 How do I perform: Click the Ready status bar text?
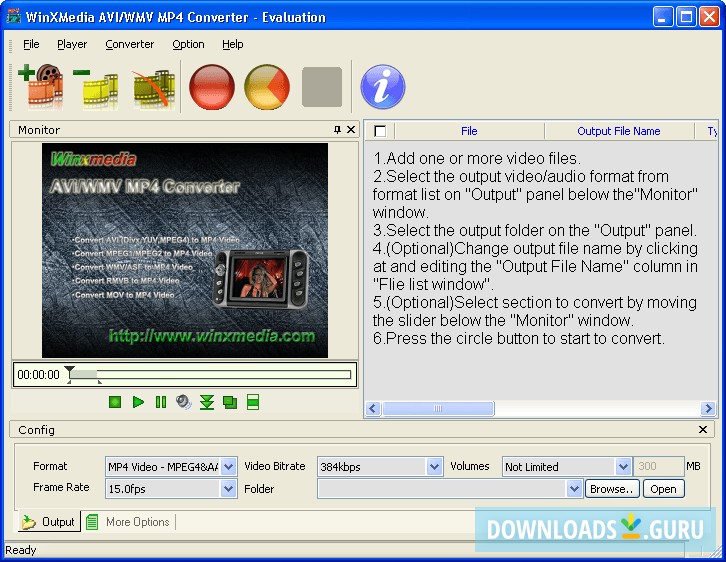coord(21,550)
